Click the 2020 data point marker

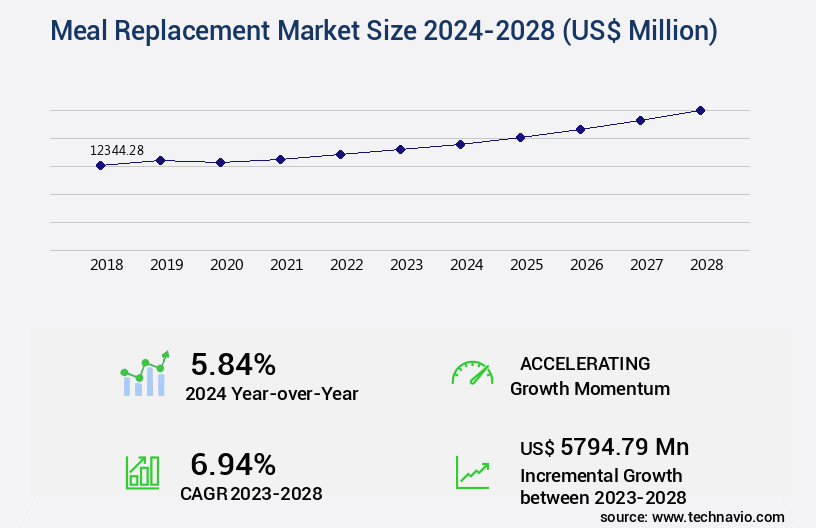[221, 162]
